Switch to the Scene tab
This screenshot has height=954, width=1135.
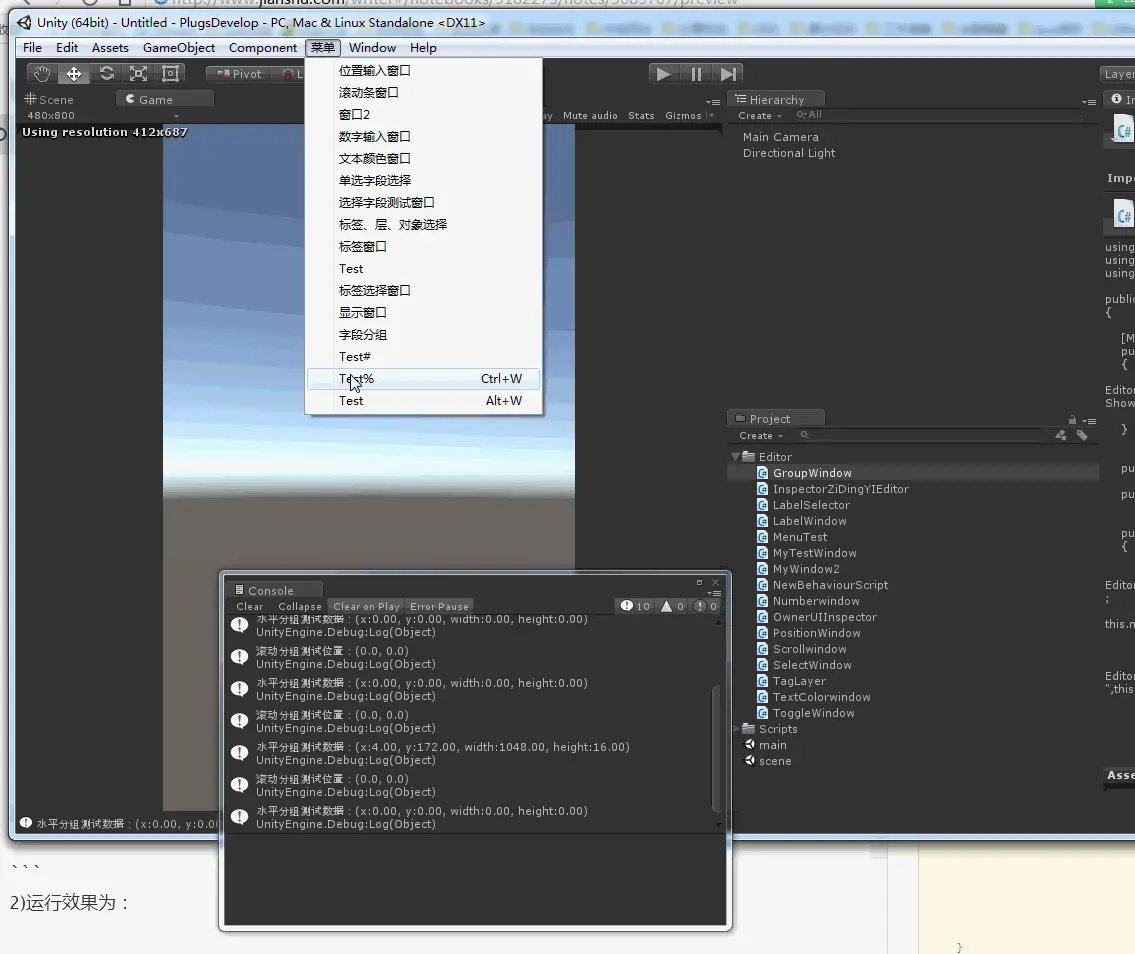point(49,100)
